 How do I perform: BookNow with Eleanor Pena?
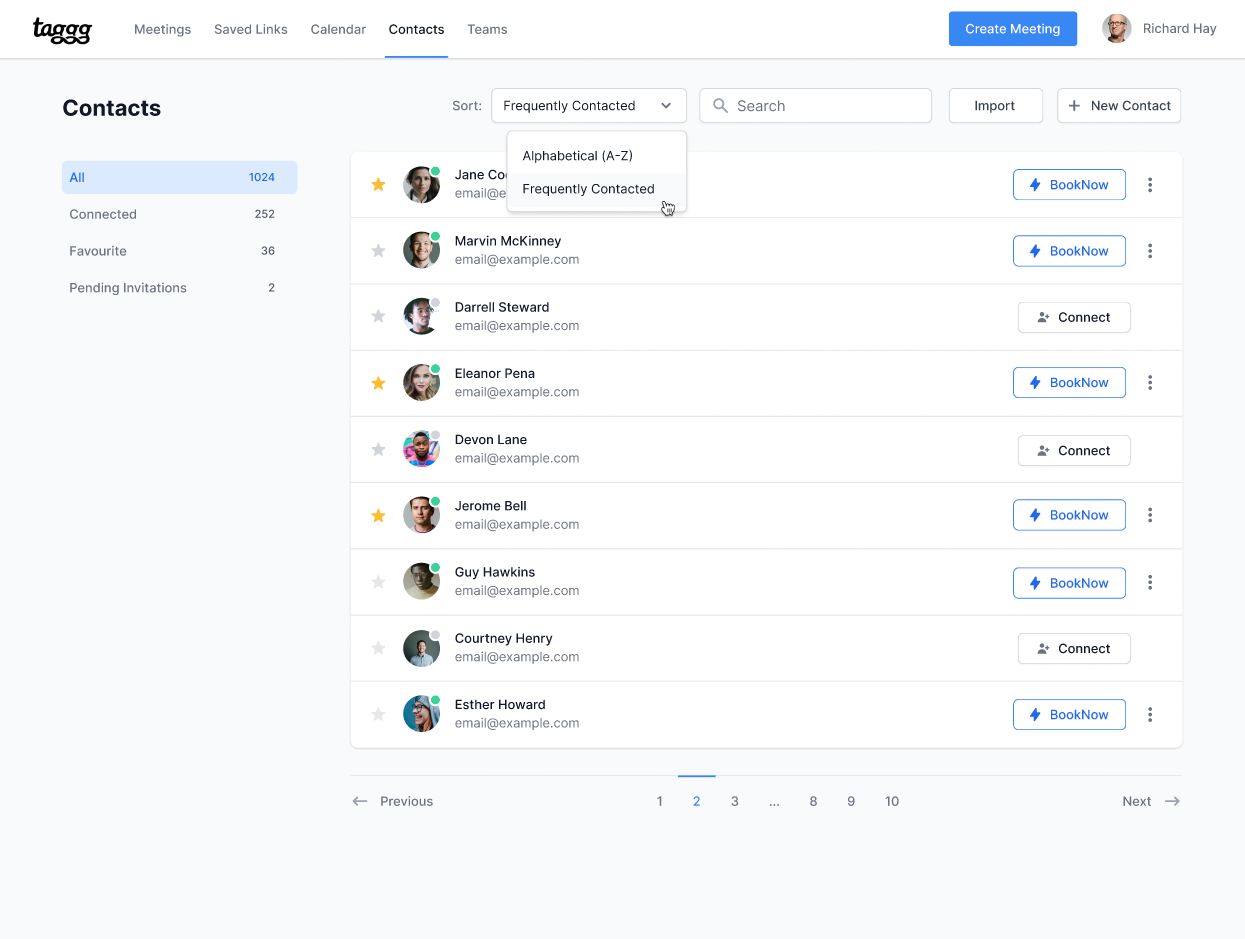click(x=1069, y=383)
